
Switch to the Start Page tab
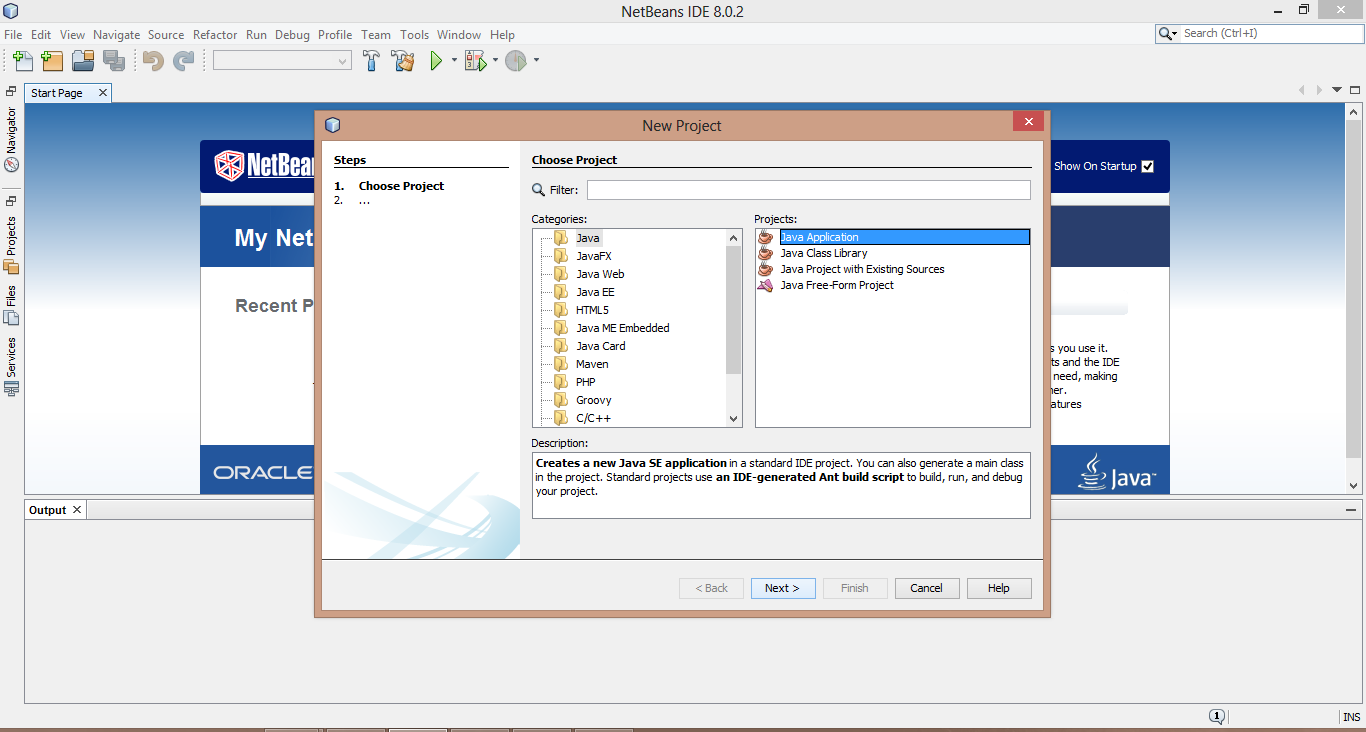pos(57,93)
